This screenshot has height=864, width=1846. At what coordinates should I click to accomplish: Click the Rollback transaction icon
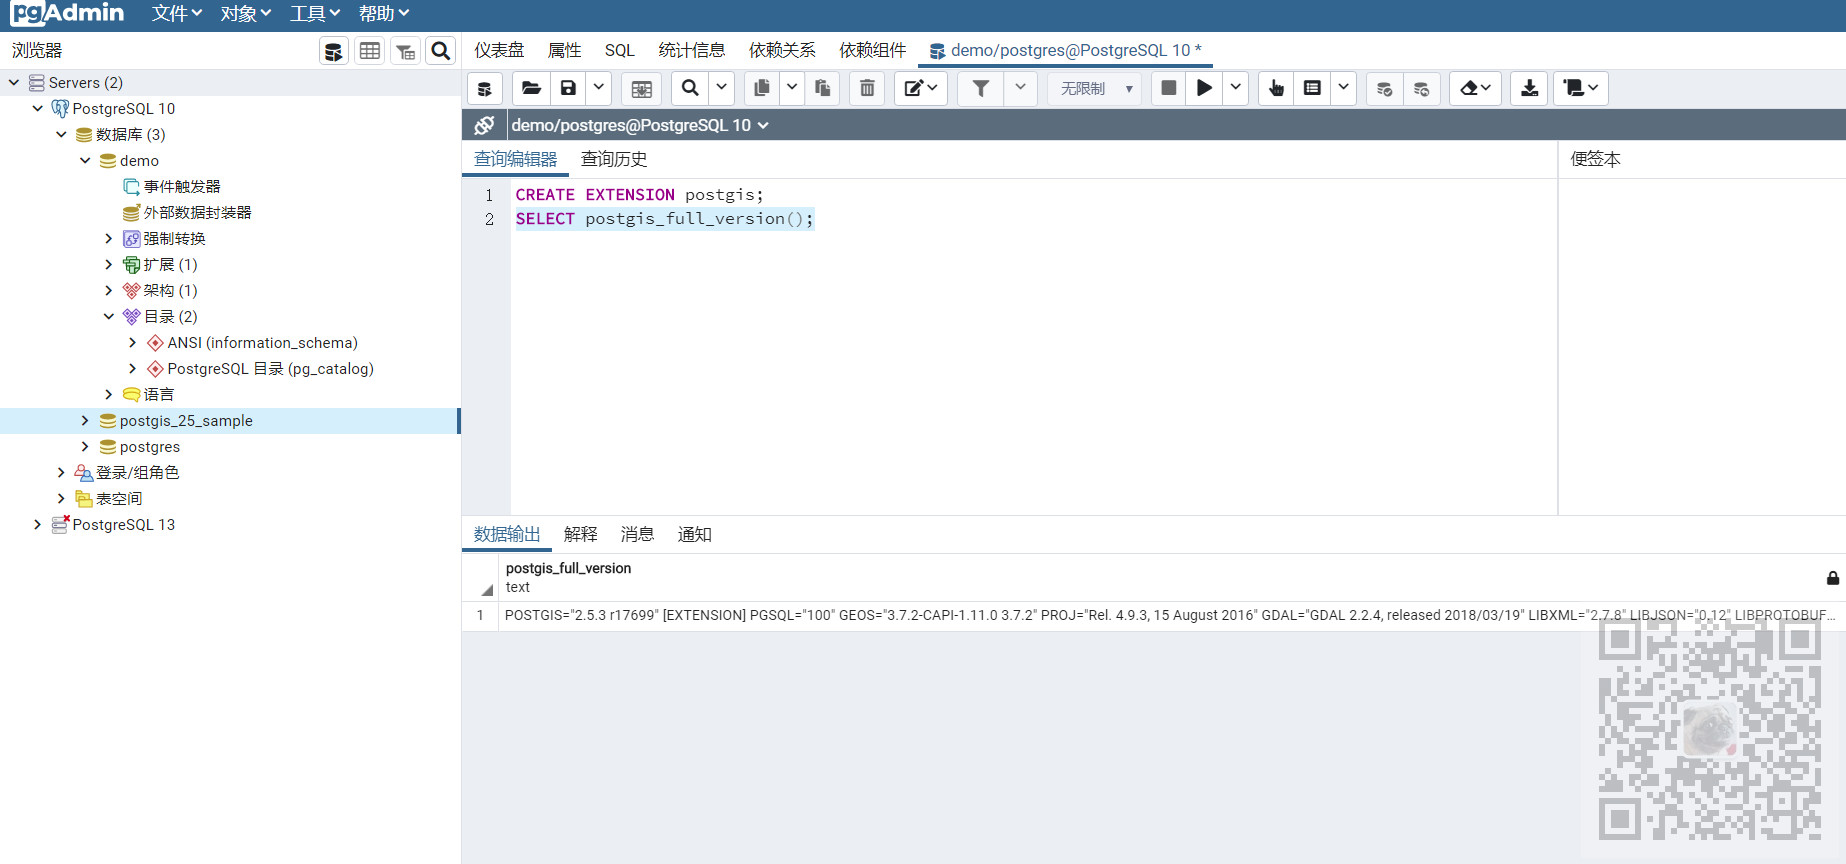1421,88
